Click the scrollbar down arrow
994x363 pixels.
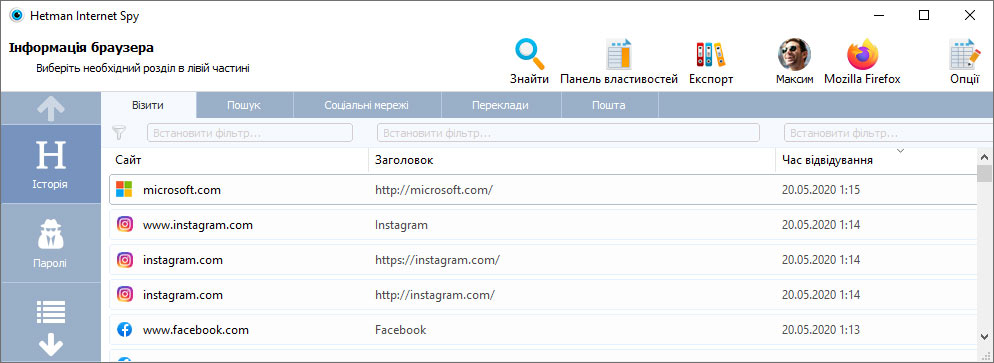(x=984, y=336)
